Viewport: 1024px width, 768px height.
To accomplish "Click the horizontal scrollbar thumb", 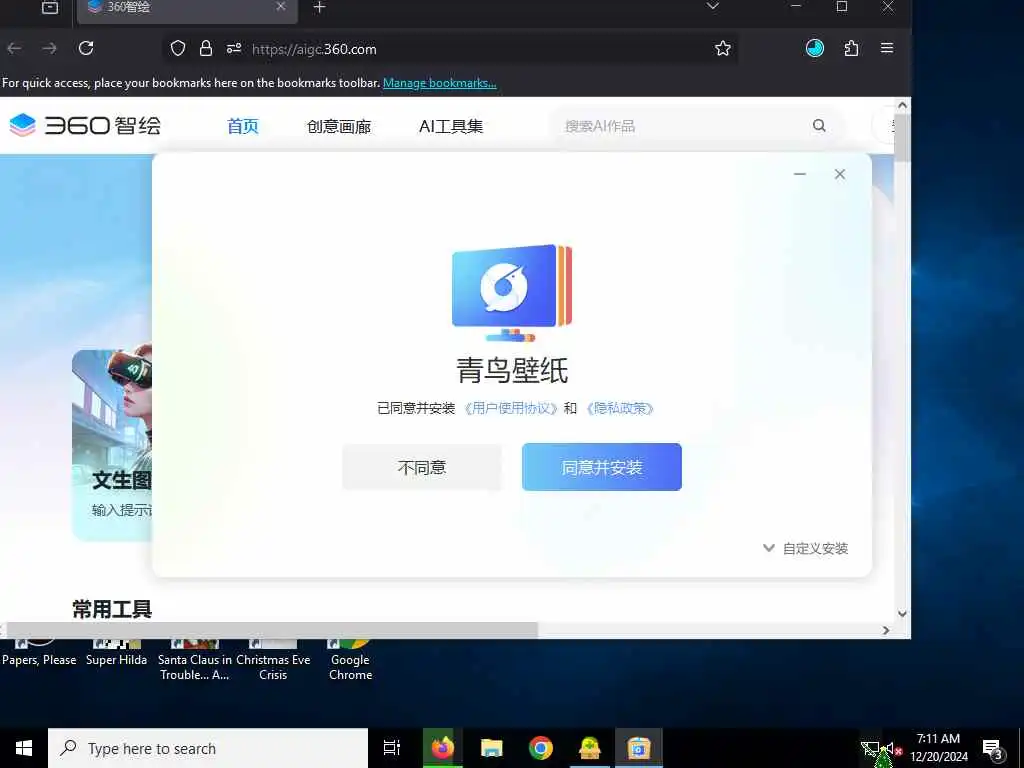I will [272, 630].
